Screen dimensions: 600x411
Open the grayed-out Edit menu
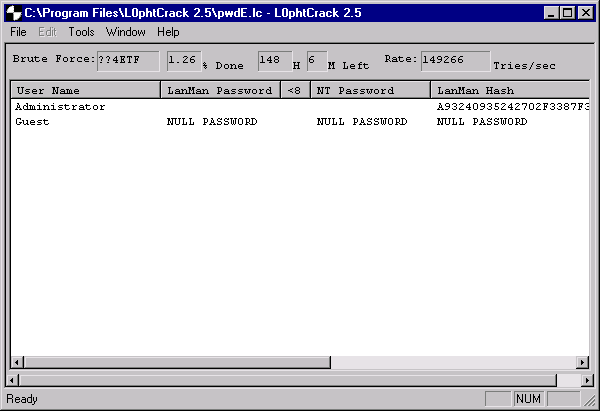tap(47, 32)
